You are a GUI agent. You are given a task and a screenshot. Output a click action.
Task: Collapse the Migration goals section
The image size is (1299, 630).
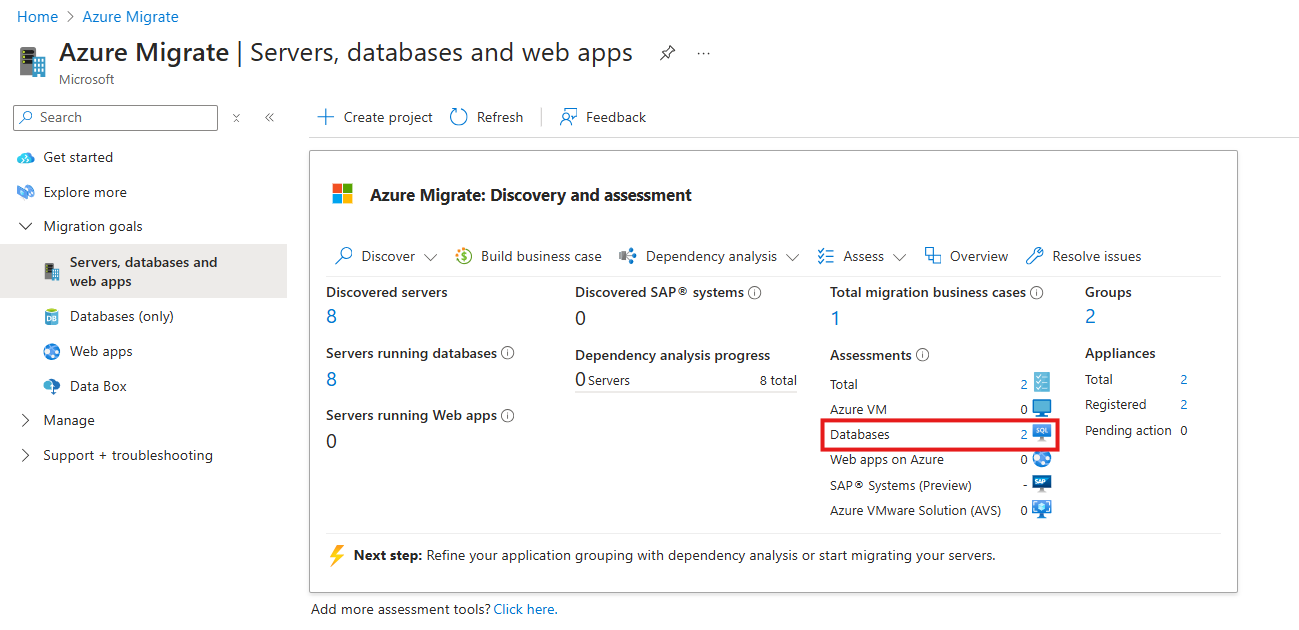pos(25,226)
